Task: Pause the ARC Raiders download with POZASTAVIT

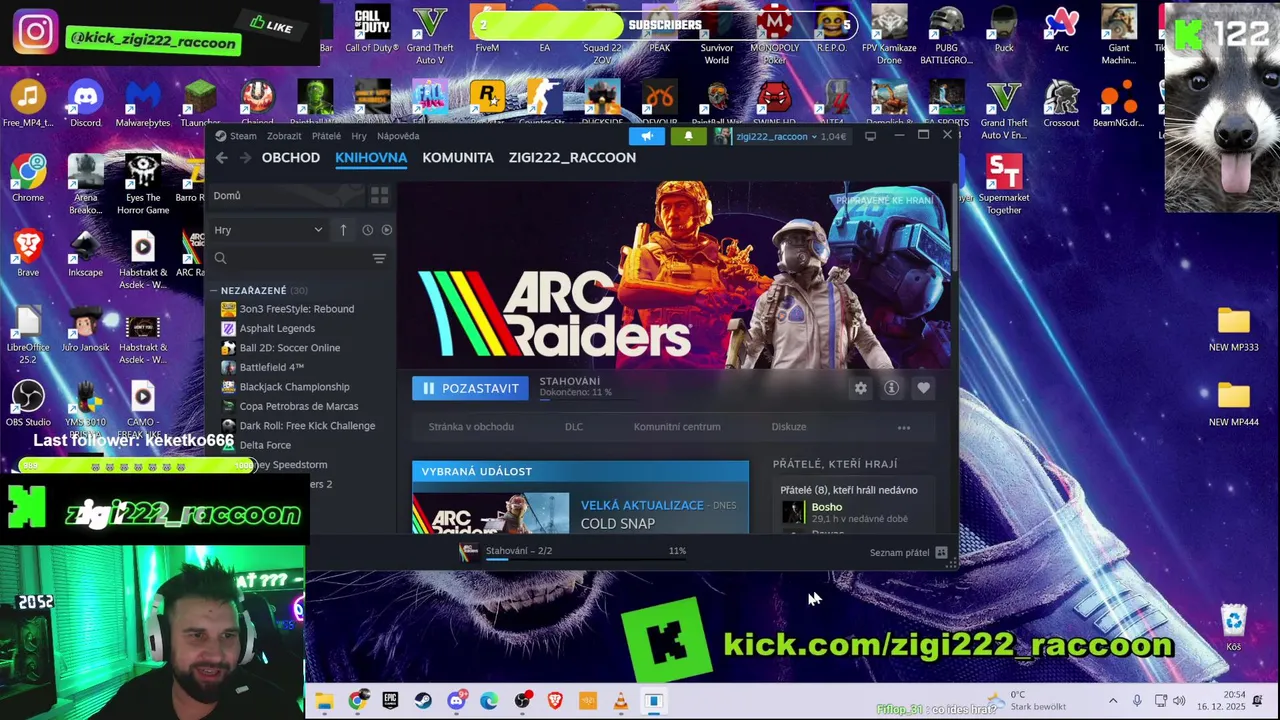Action: coord(470,388)
